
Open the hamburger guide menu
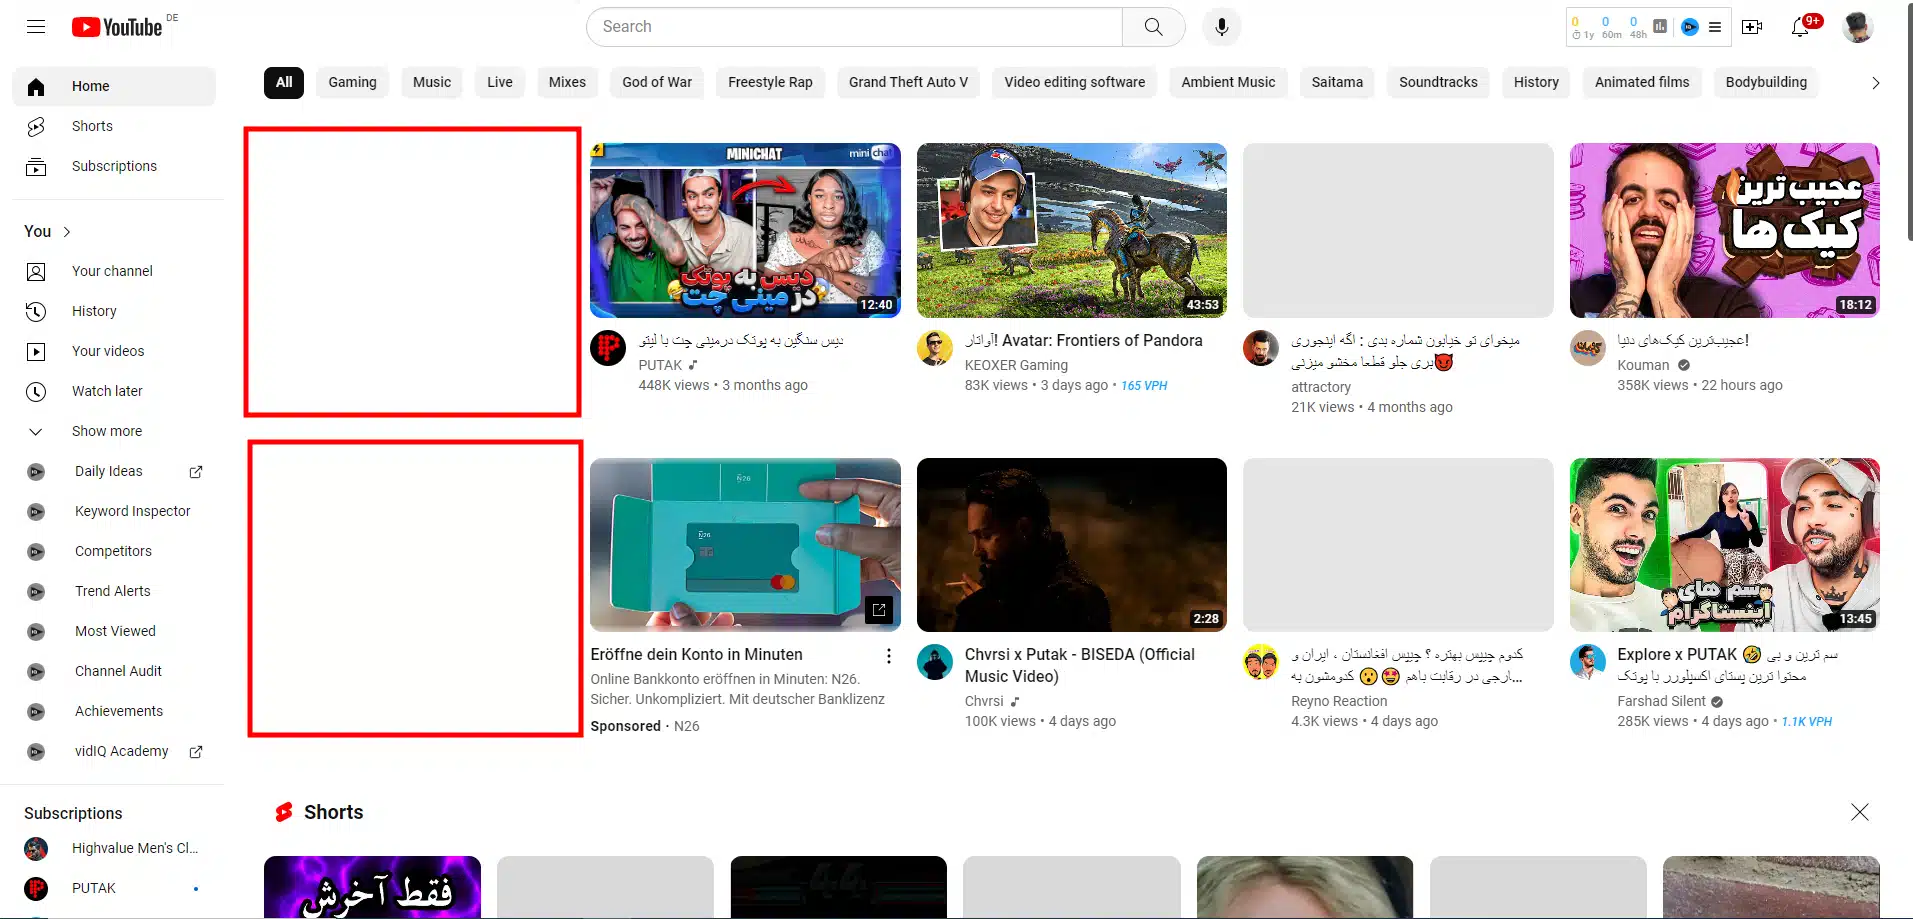coord(36,27)
